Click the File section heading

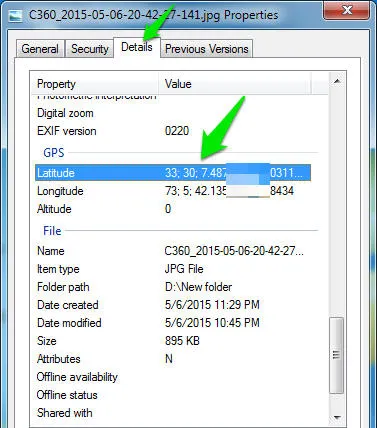[52, 231]
